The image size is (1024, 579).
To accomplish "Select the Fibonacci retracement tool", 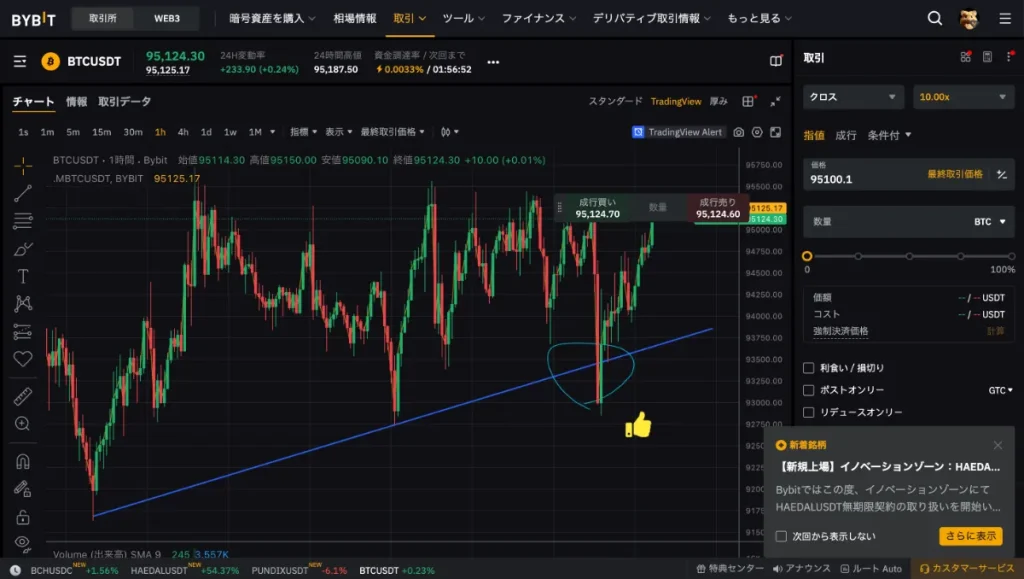I will click(23, 221).
